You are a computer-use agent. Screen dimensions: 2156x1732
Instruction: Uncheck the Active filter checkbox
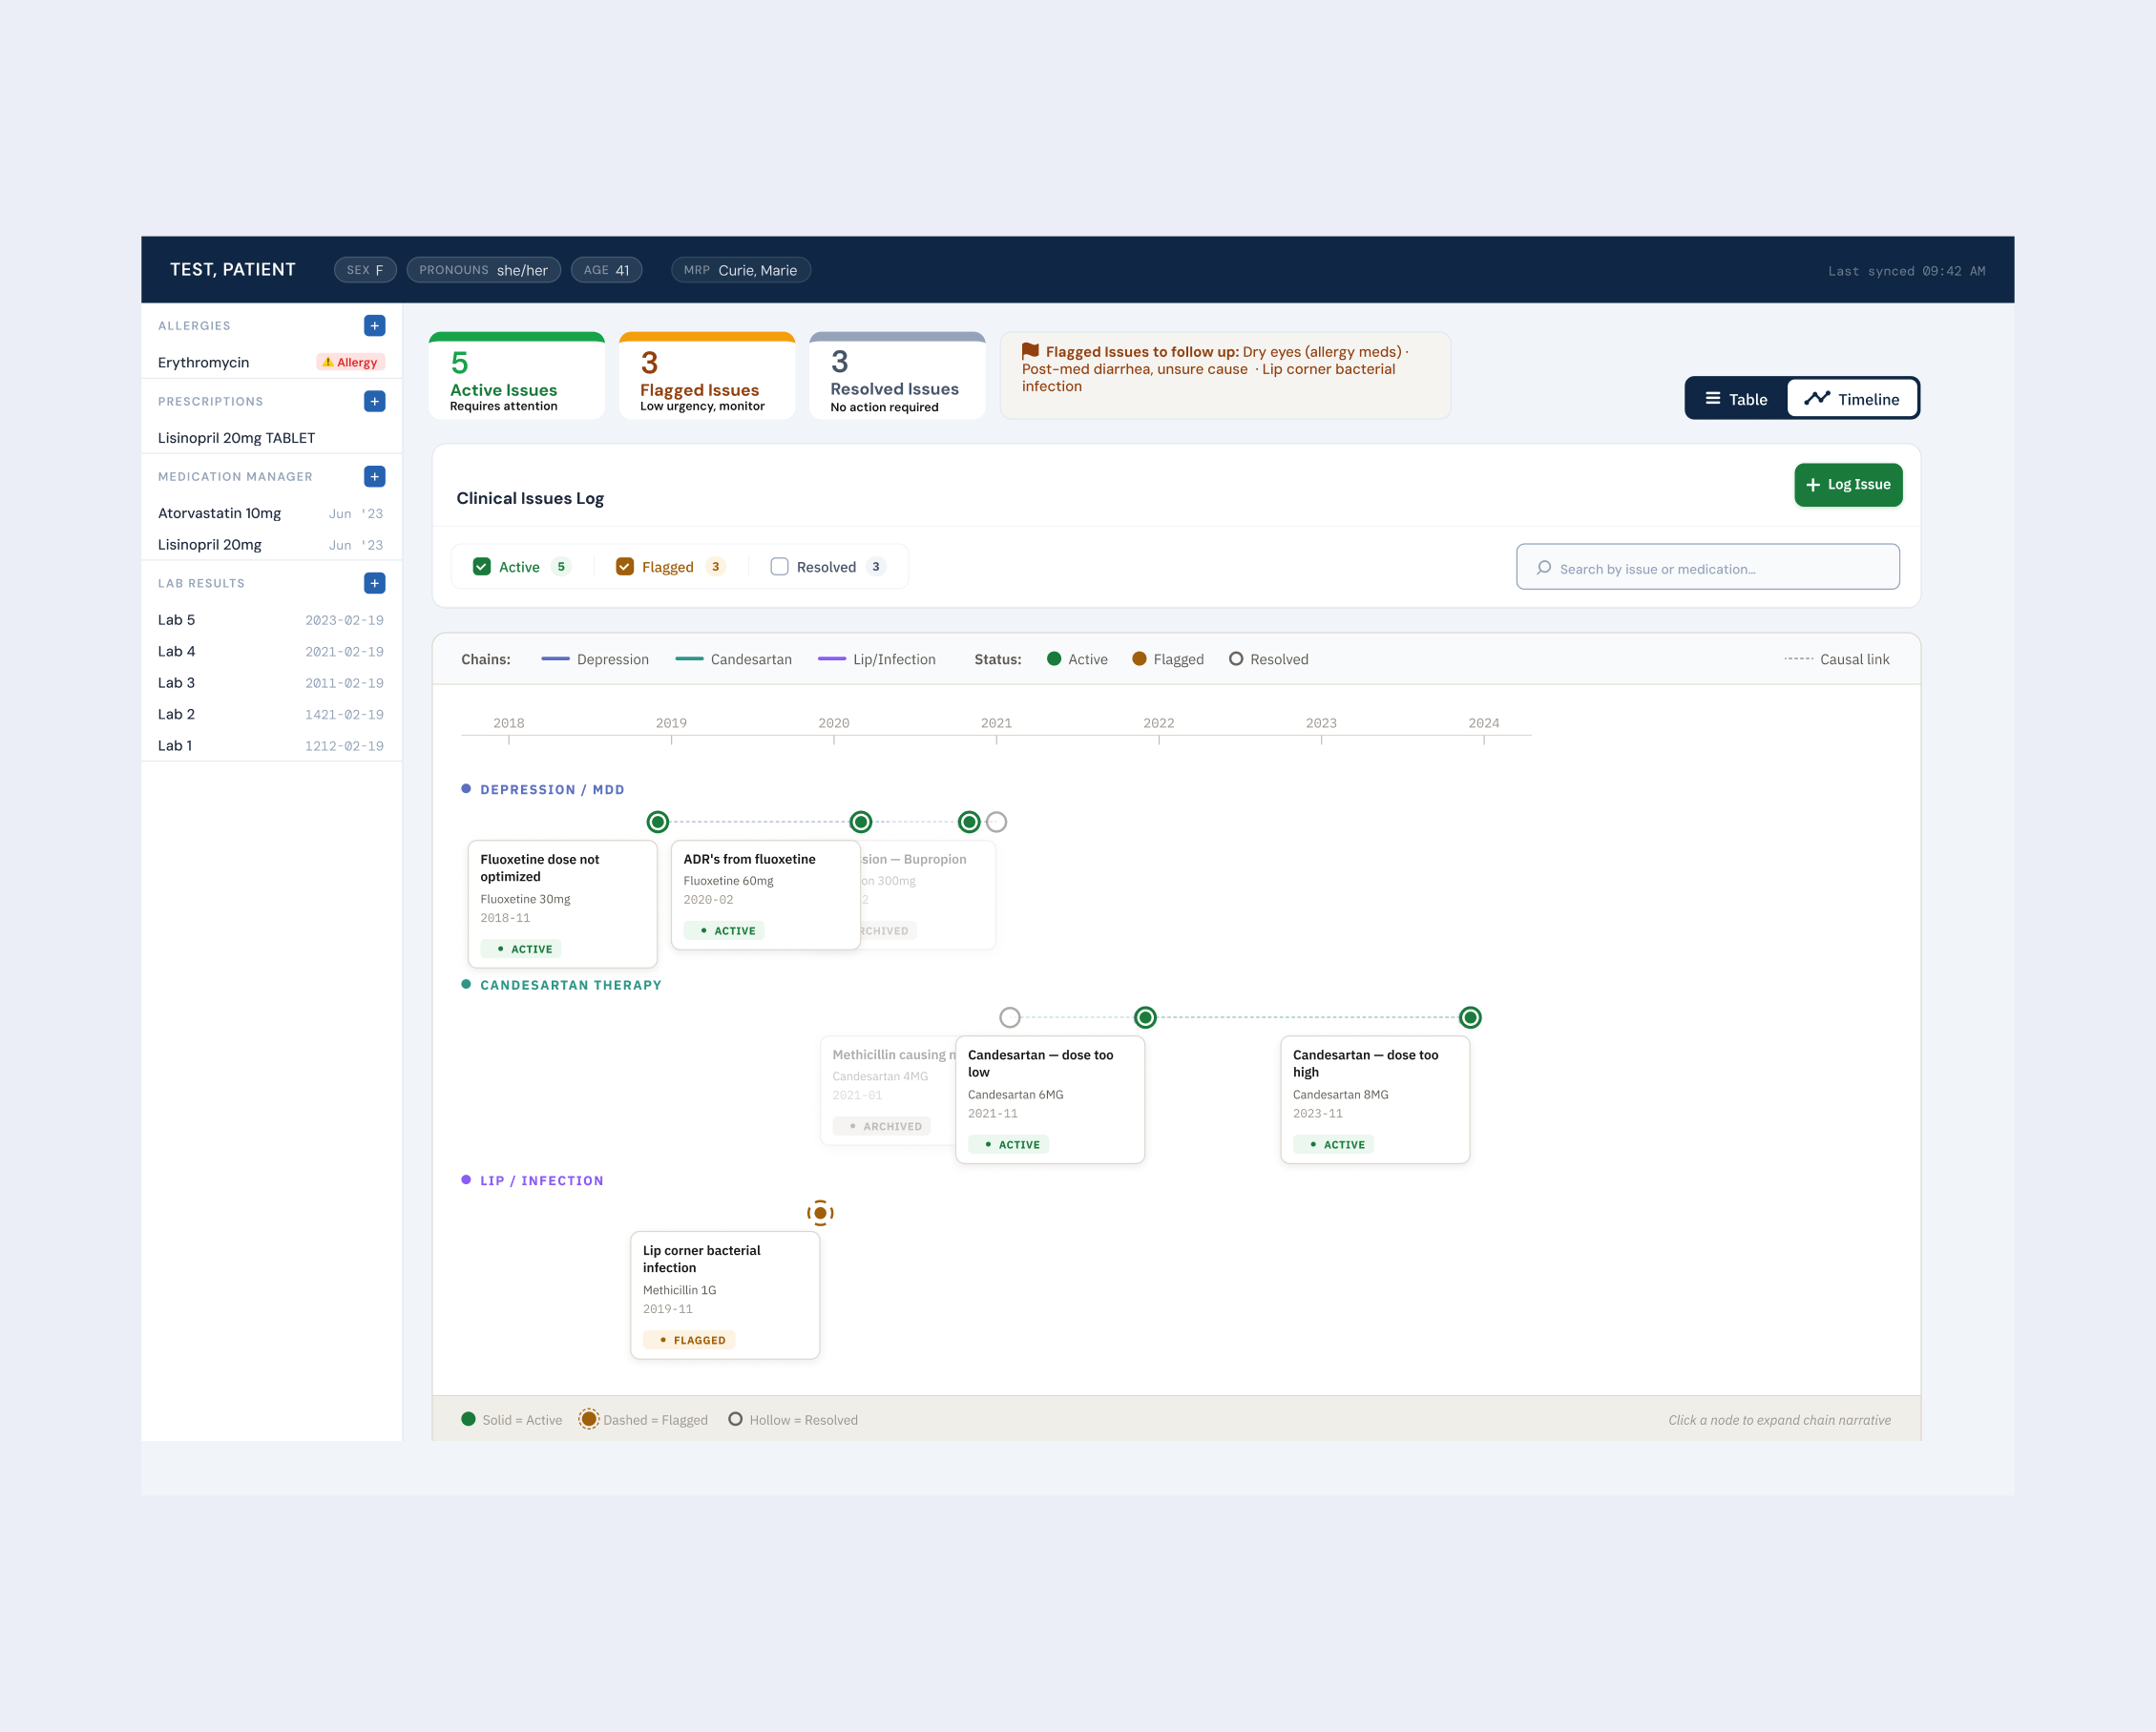[481, 567]
